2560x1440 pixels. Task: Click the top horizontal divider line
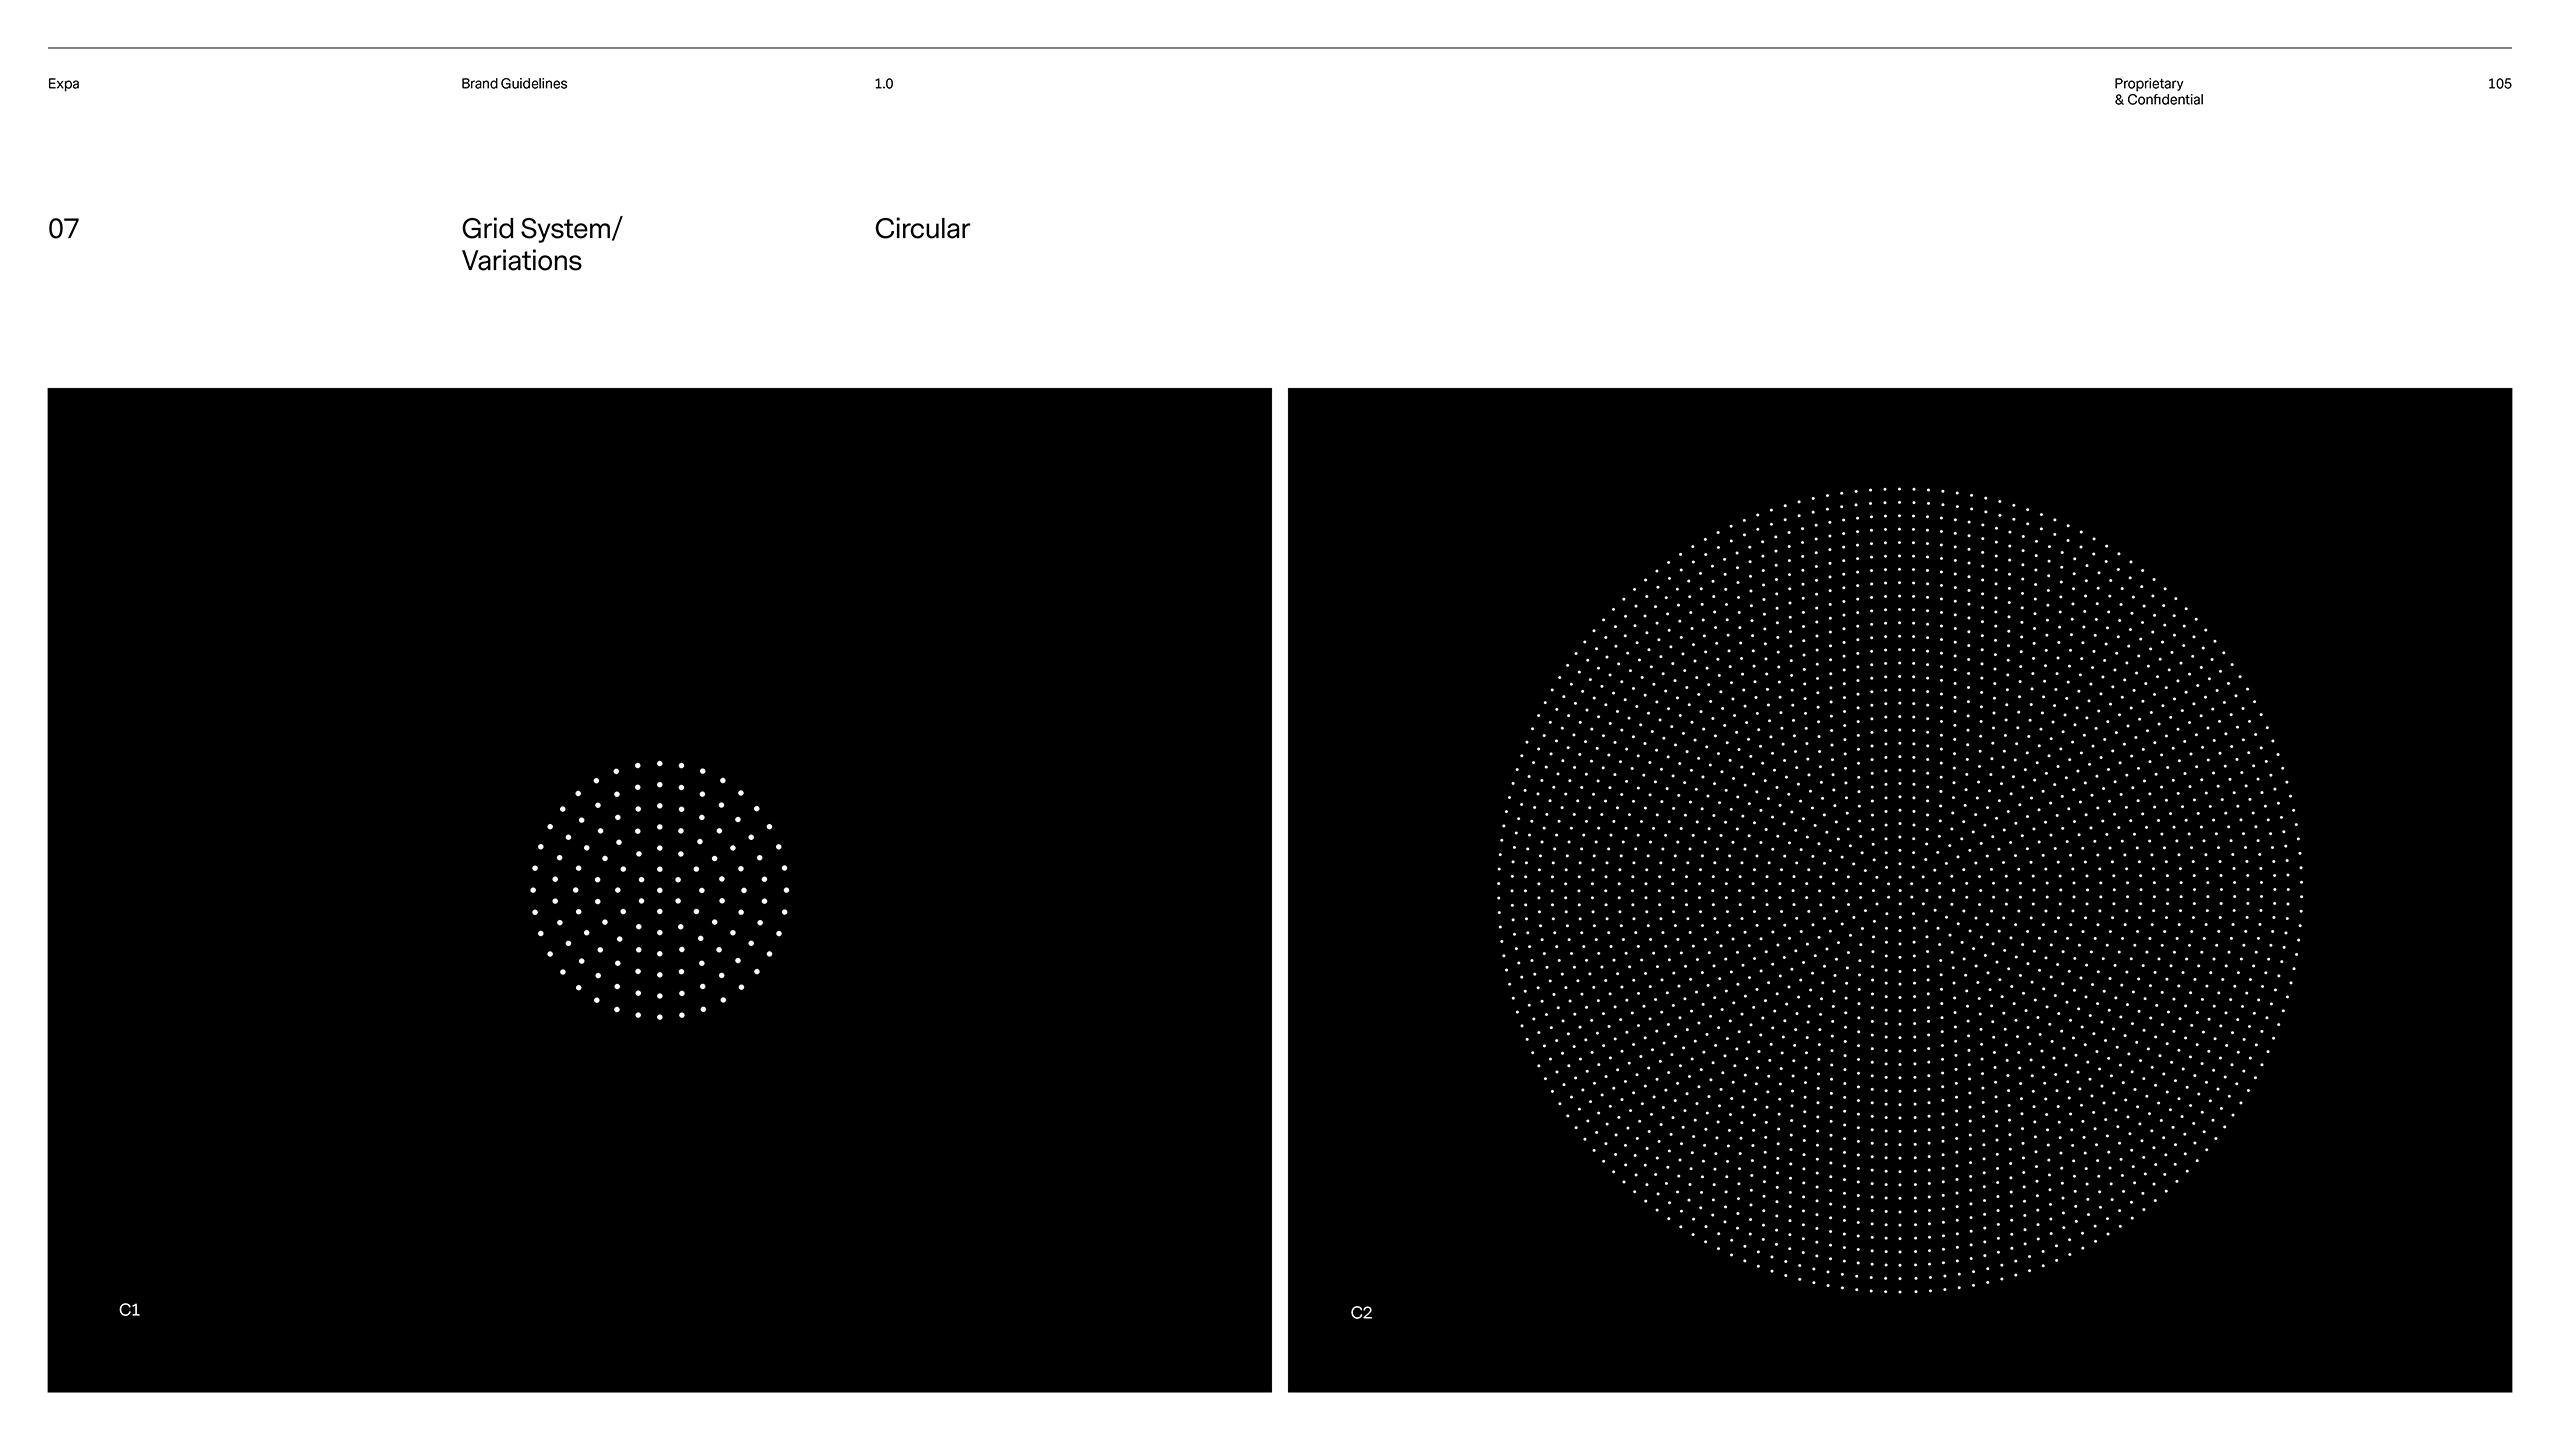point(1280,48)
